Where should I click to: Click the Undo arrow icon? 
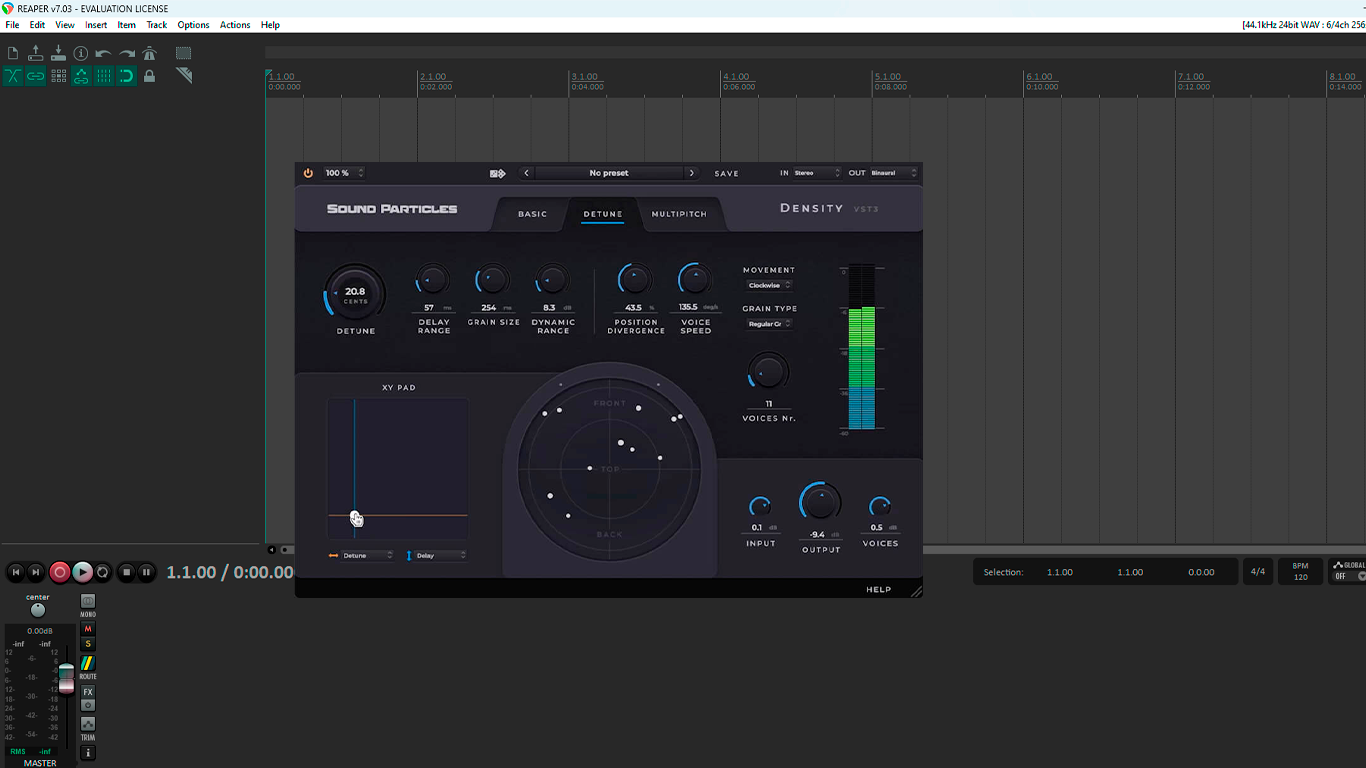click(103, 53)
